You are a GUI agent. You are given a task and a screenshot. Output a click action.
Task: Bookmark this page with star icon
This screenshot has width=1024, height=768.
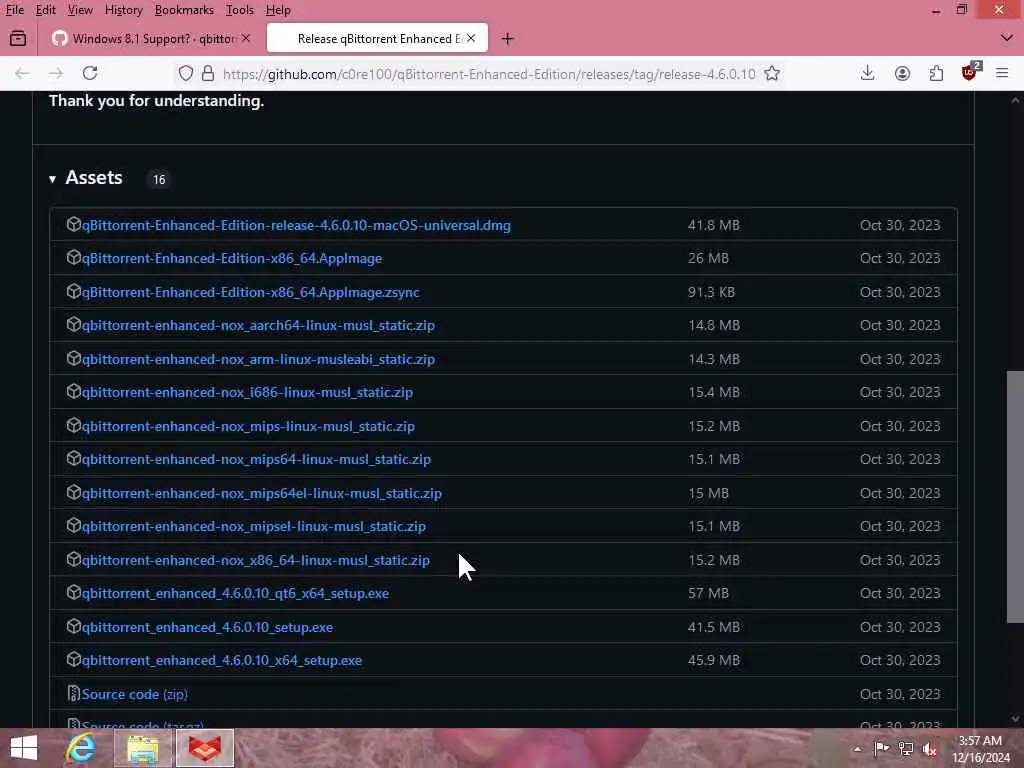pyautogui.click(x=772, y=73)
